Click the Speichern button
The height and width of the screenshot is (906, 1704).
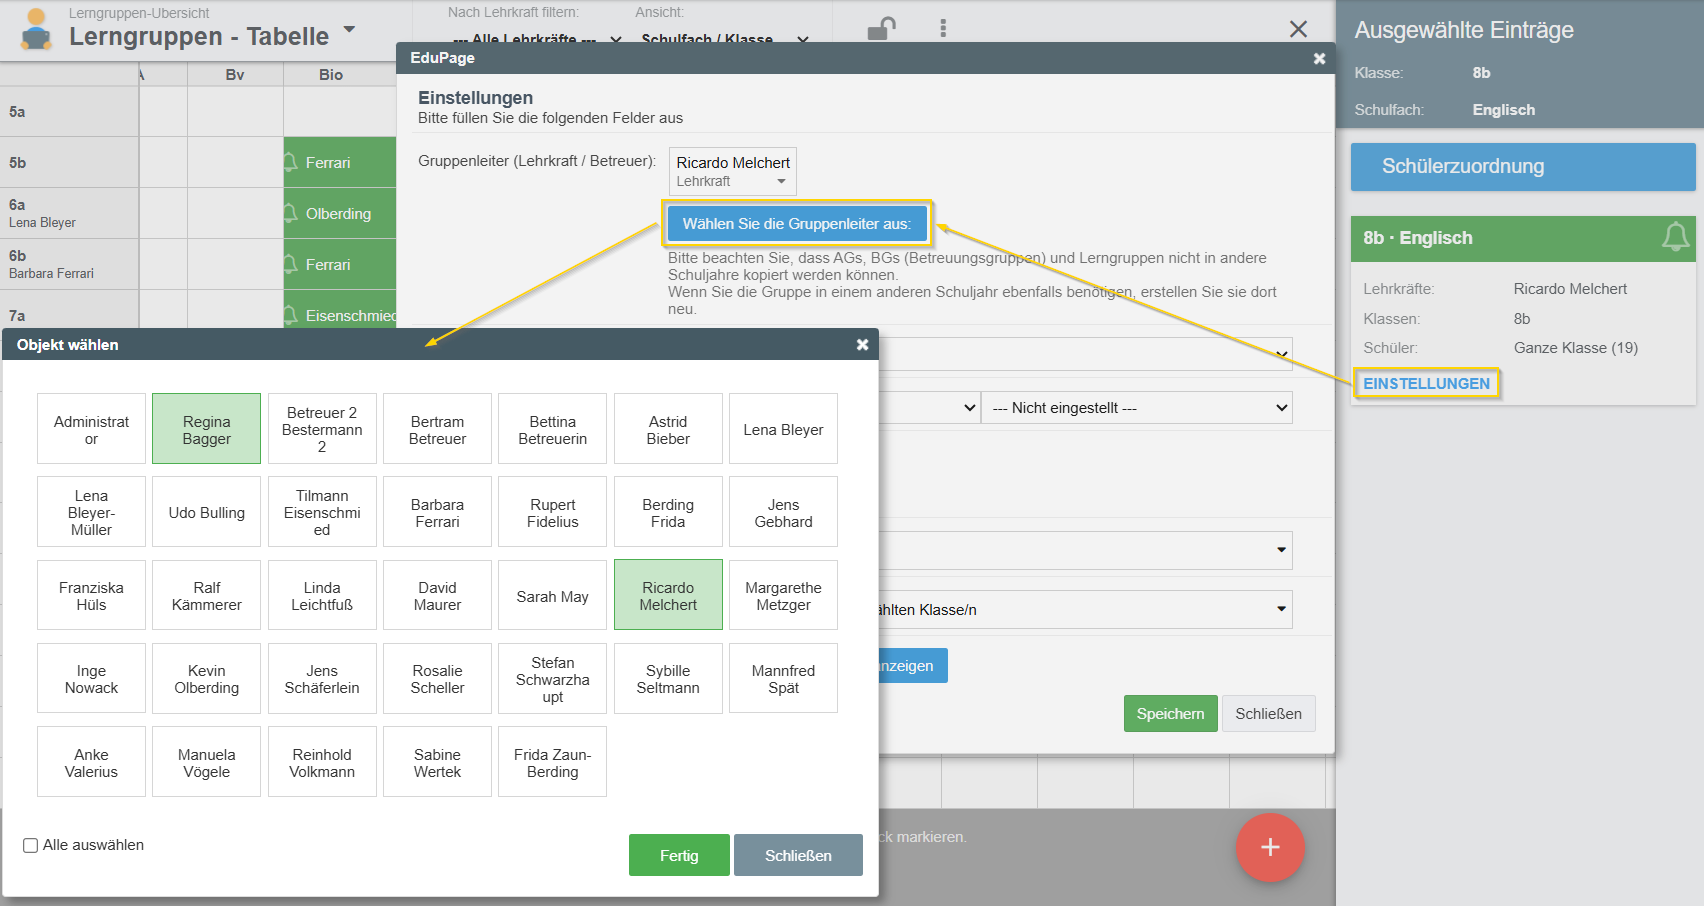click(1170, 713)
